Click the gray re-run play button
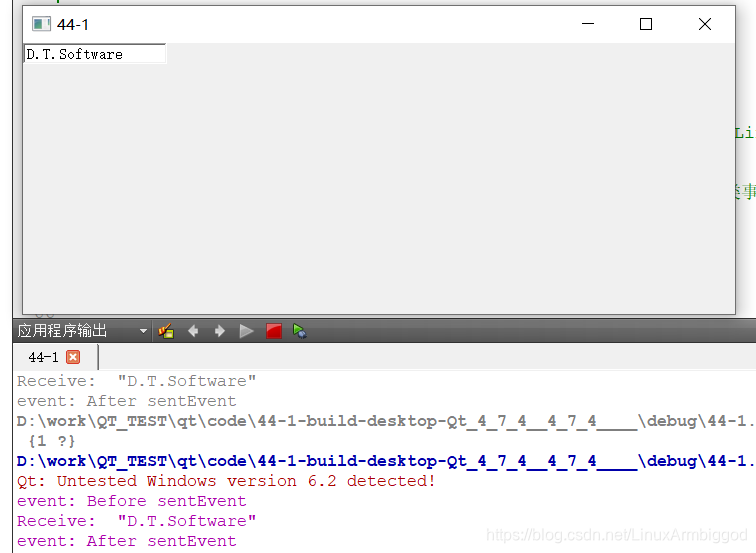This screenshot has height=553, width=756. 246,331
